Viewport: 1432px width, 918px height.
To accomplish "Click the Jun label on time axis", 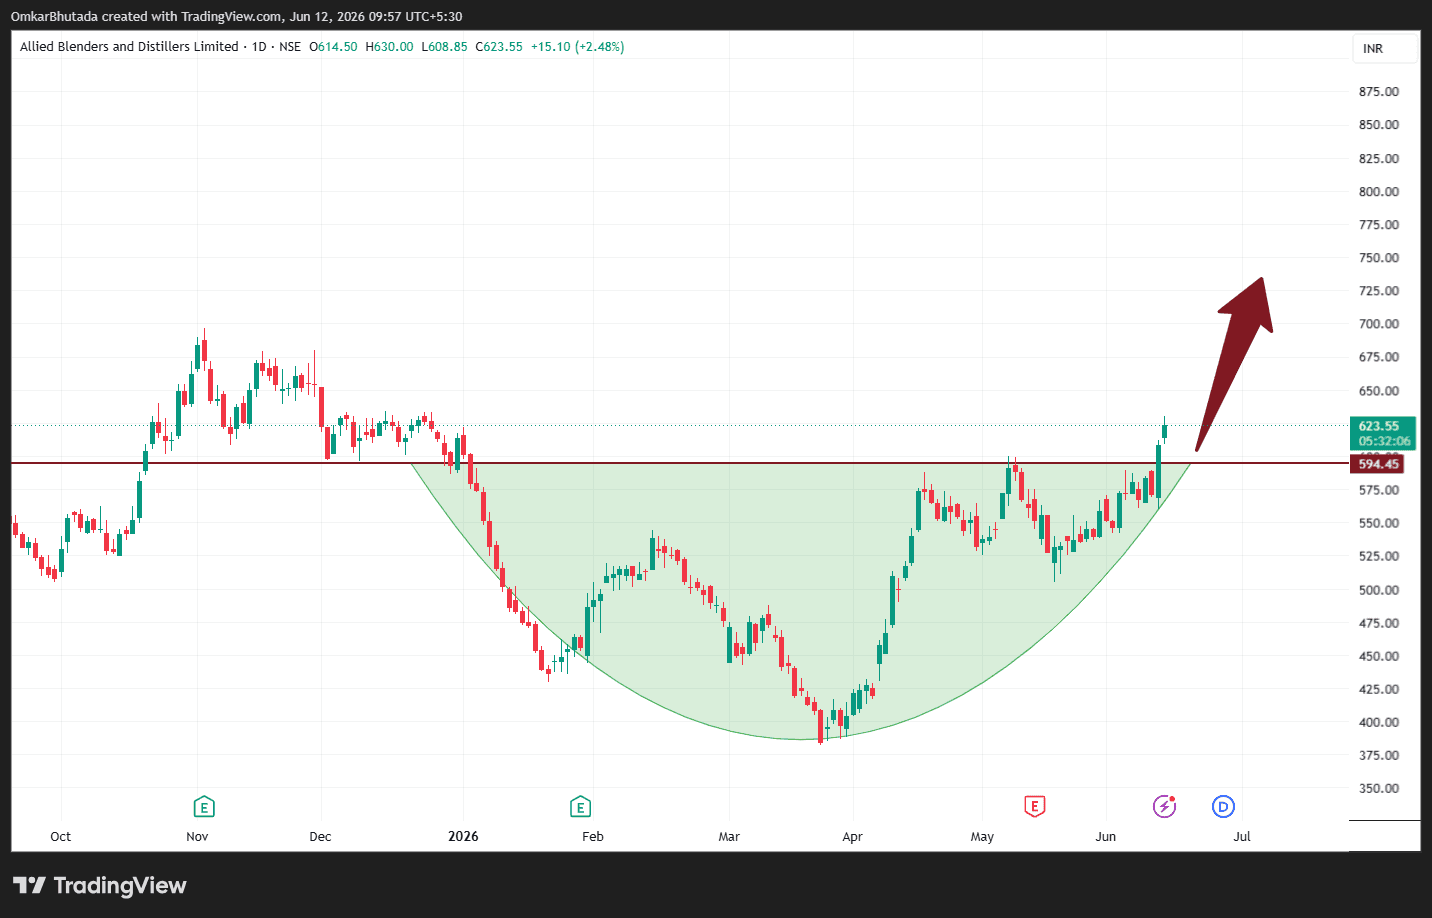I will tap(1105, 836).
